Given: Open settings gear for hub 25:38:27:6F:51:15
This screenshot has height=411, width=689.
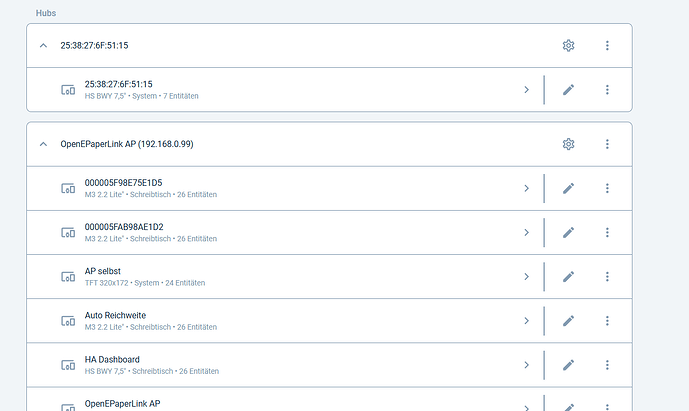Looking at the screenshot, I should point(568,45).
